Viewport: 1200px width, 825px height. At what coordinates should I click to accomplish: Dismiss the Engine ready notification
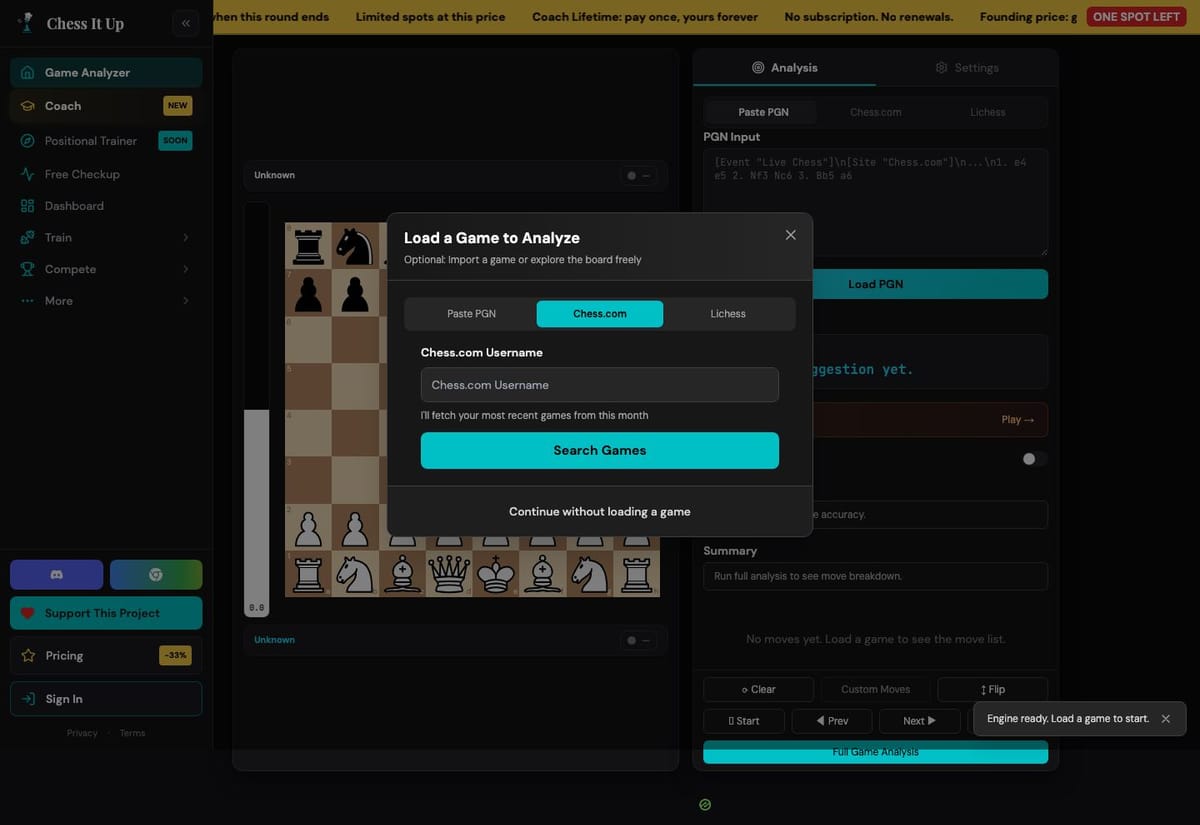pyautogui.click(x=1165, y=719)
